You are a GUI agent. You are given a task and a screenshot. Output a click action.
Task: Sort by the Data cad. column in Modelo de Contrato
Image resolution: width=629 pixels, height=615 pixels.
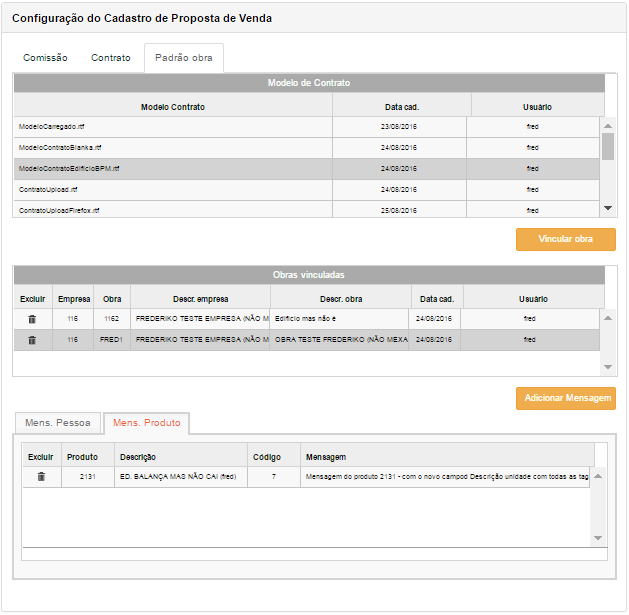coord(401,106)
